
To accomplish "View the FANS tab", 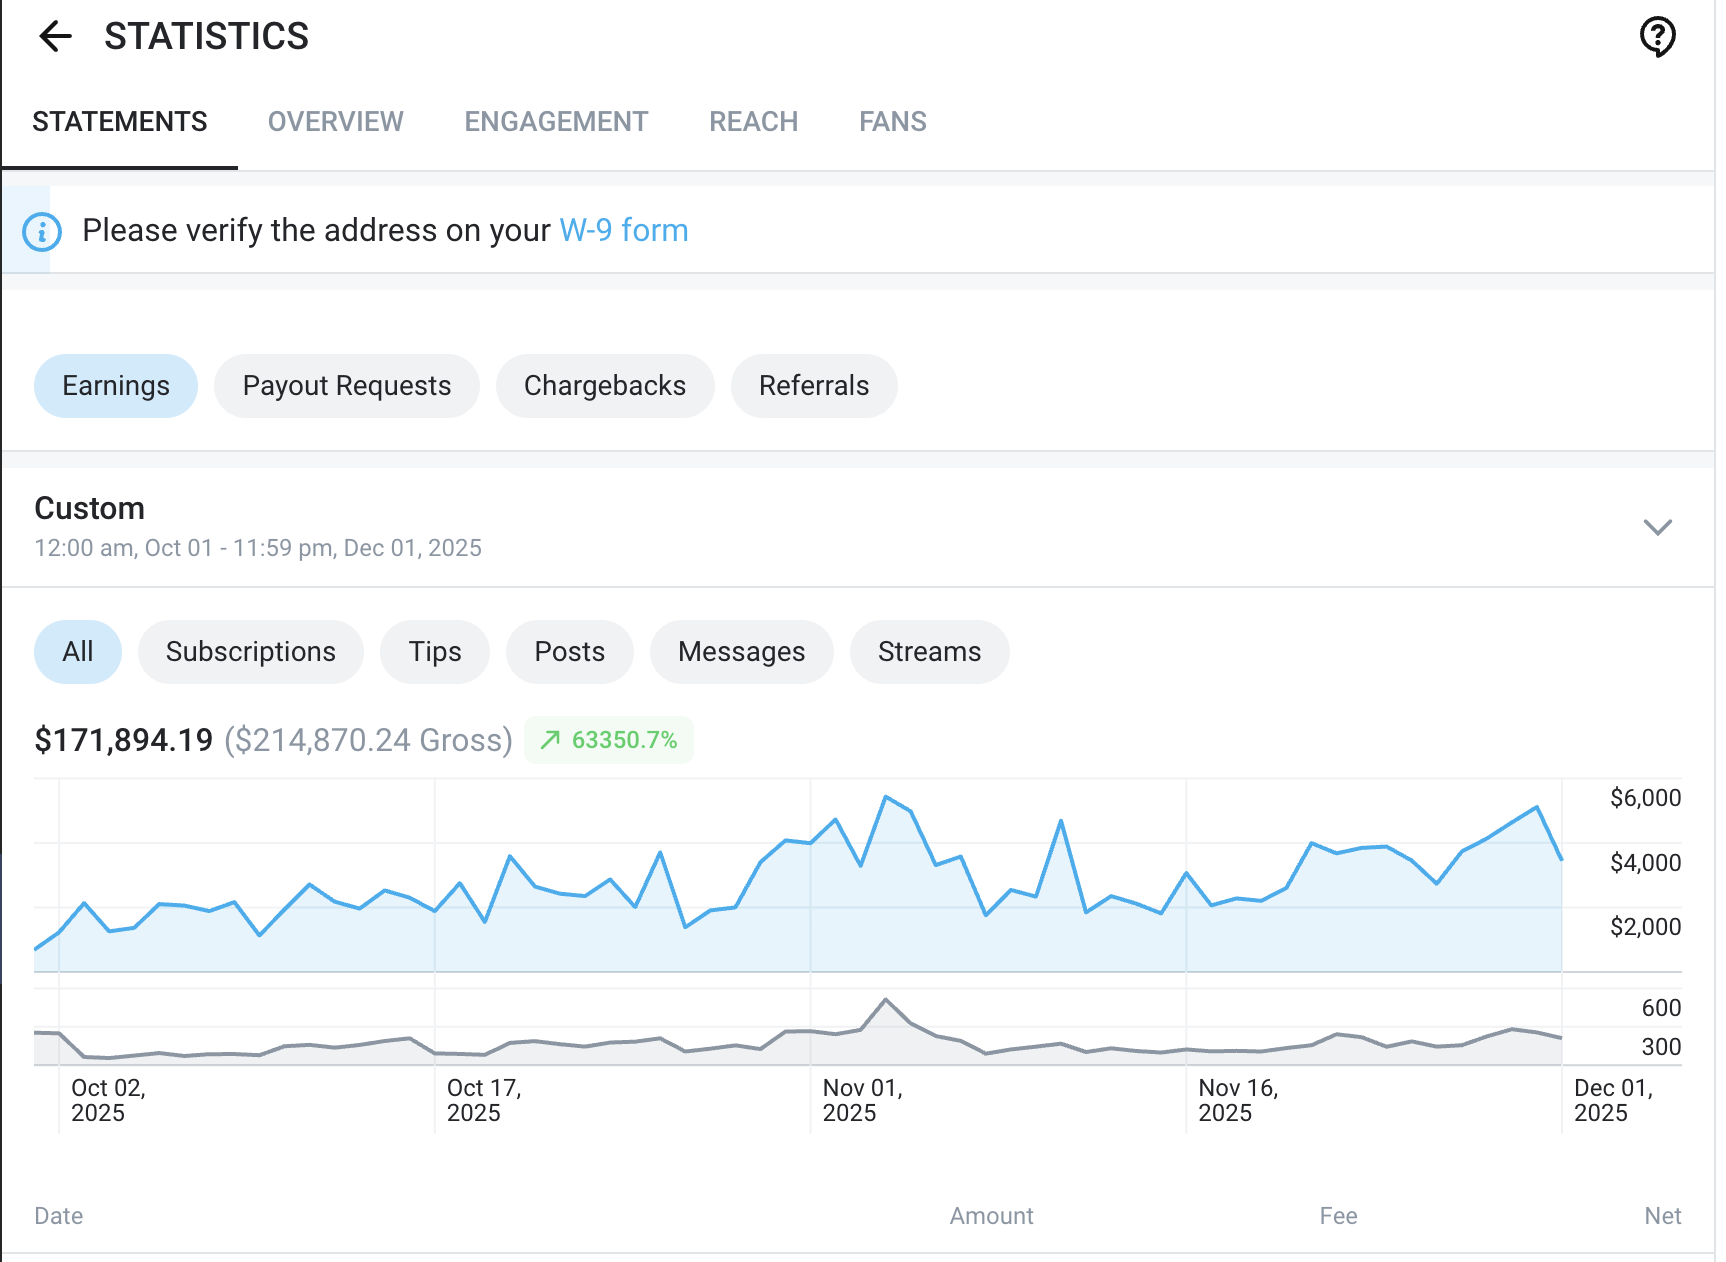I will 892,121.
